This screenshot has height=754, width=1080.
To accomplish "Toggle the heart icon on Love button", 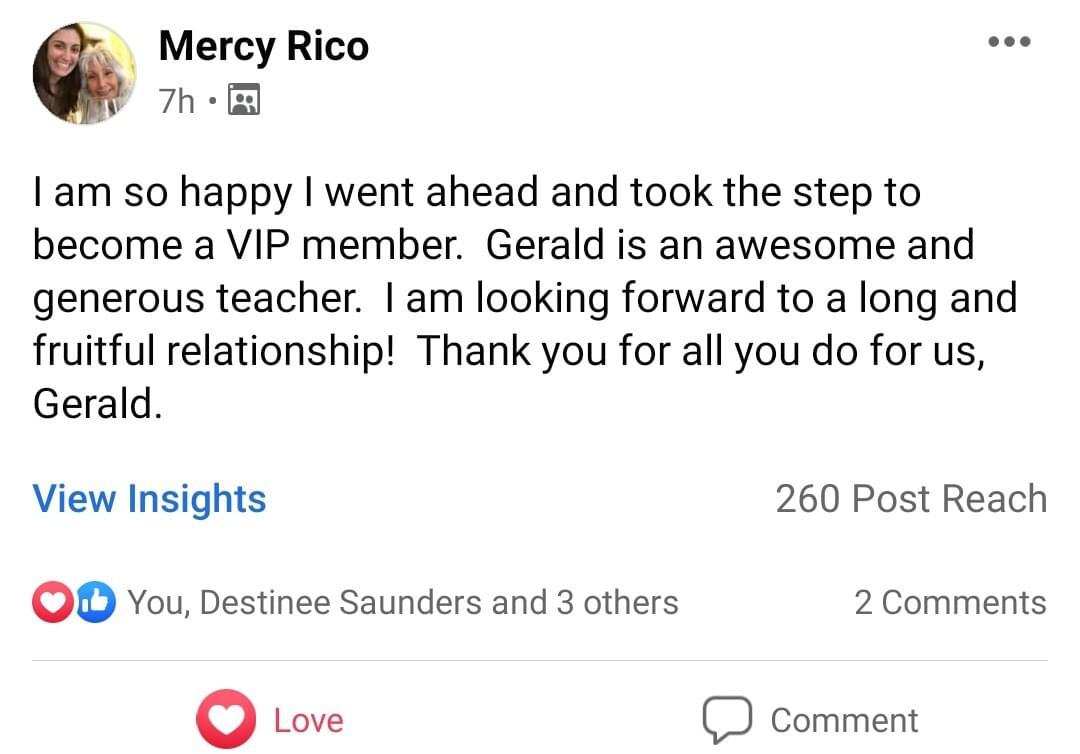I will pos(226,719).
